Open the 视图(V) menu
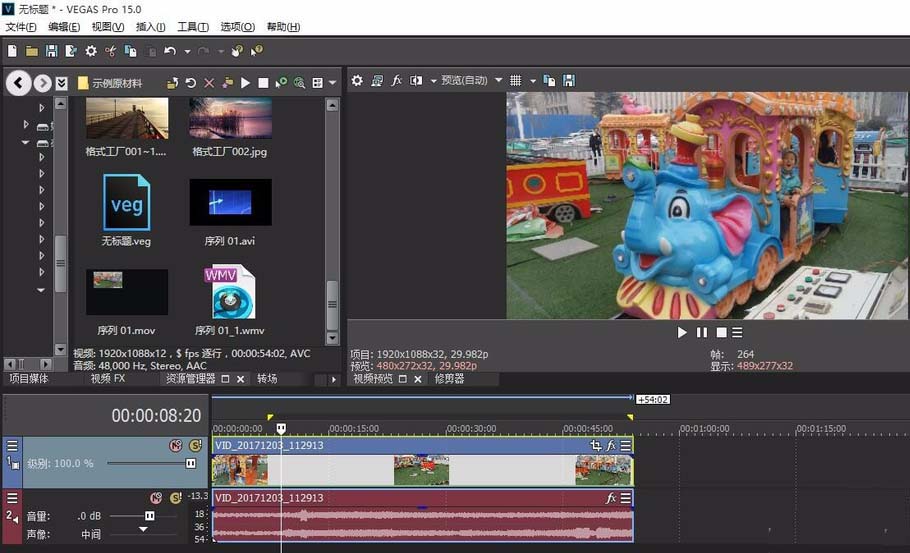The image size is (910, 553). (108, 27)
